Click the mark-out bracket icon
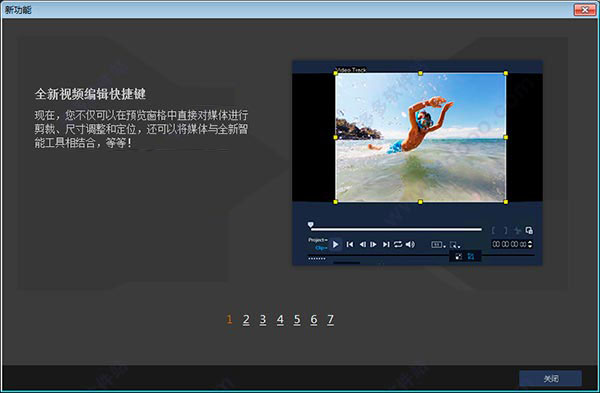 click(x=505, y=230)
